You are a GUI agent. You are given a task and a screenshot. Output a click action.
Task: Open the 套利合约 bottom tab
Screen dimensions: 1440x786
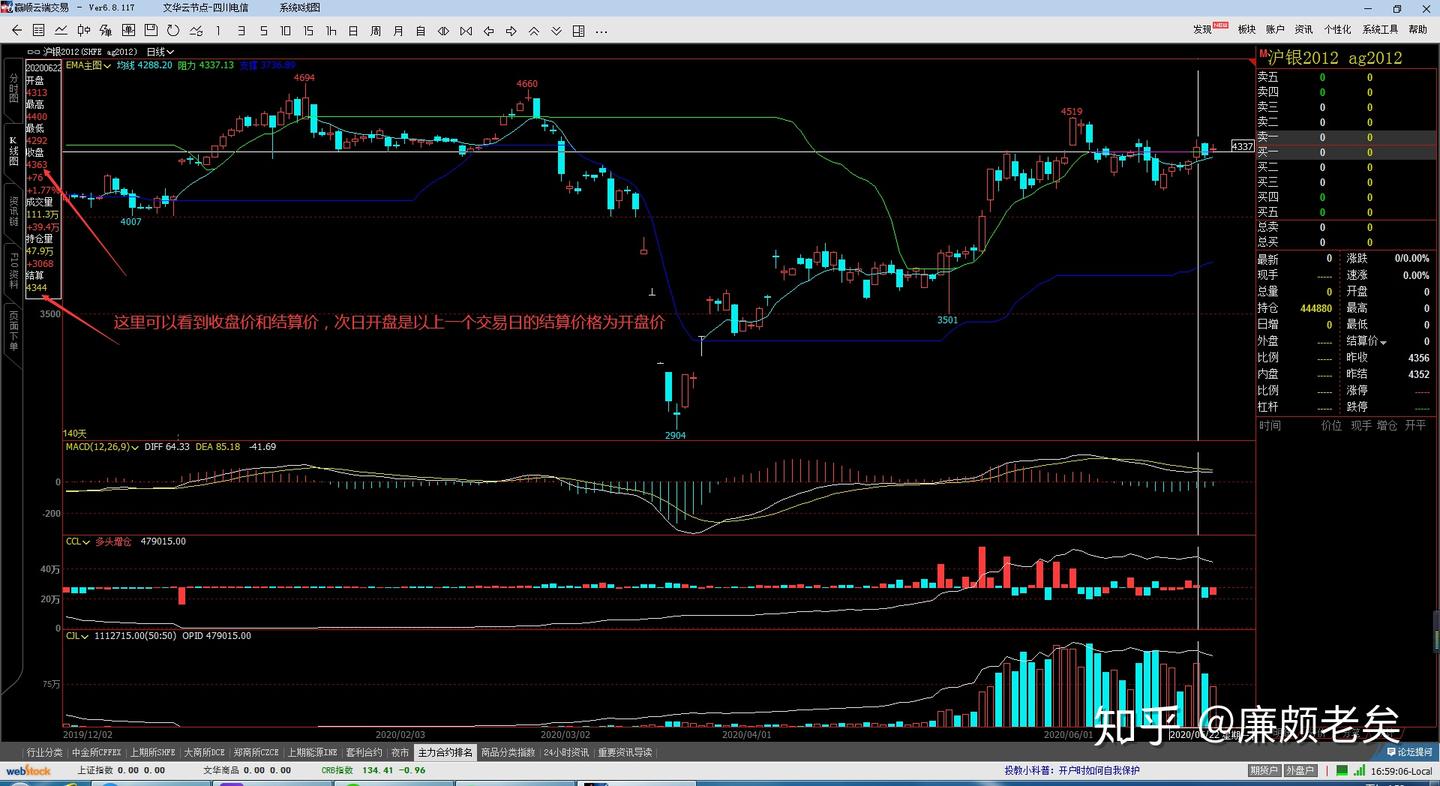pos(364,752)
